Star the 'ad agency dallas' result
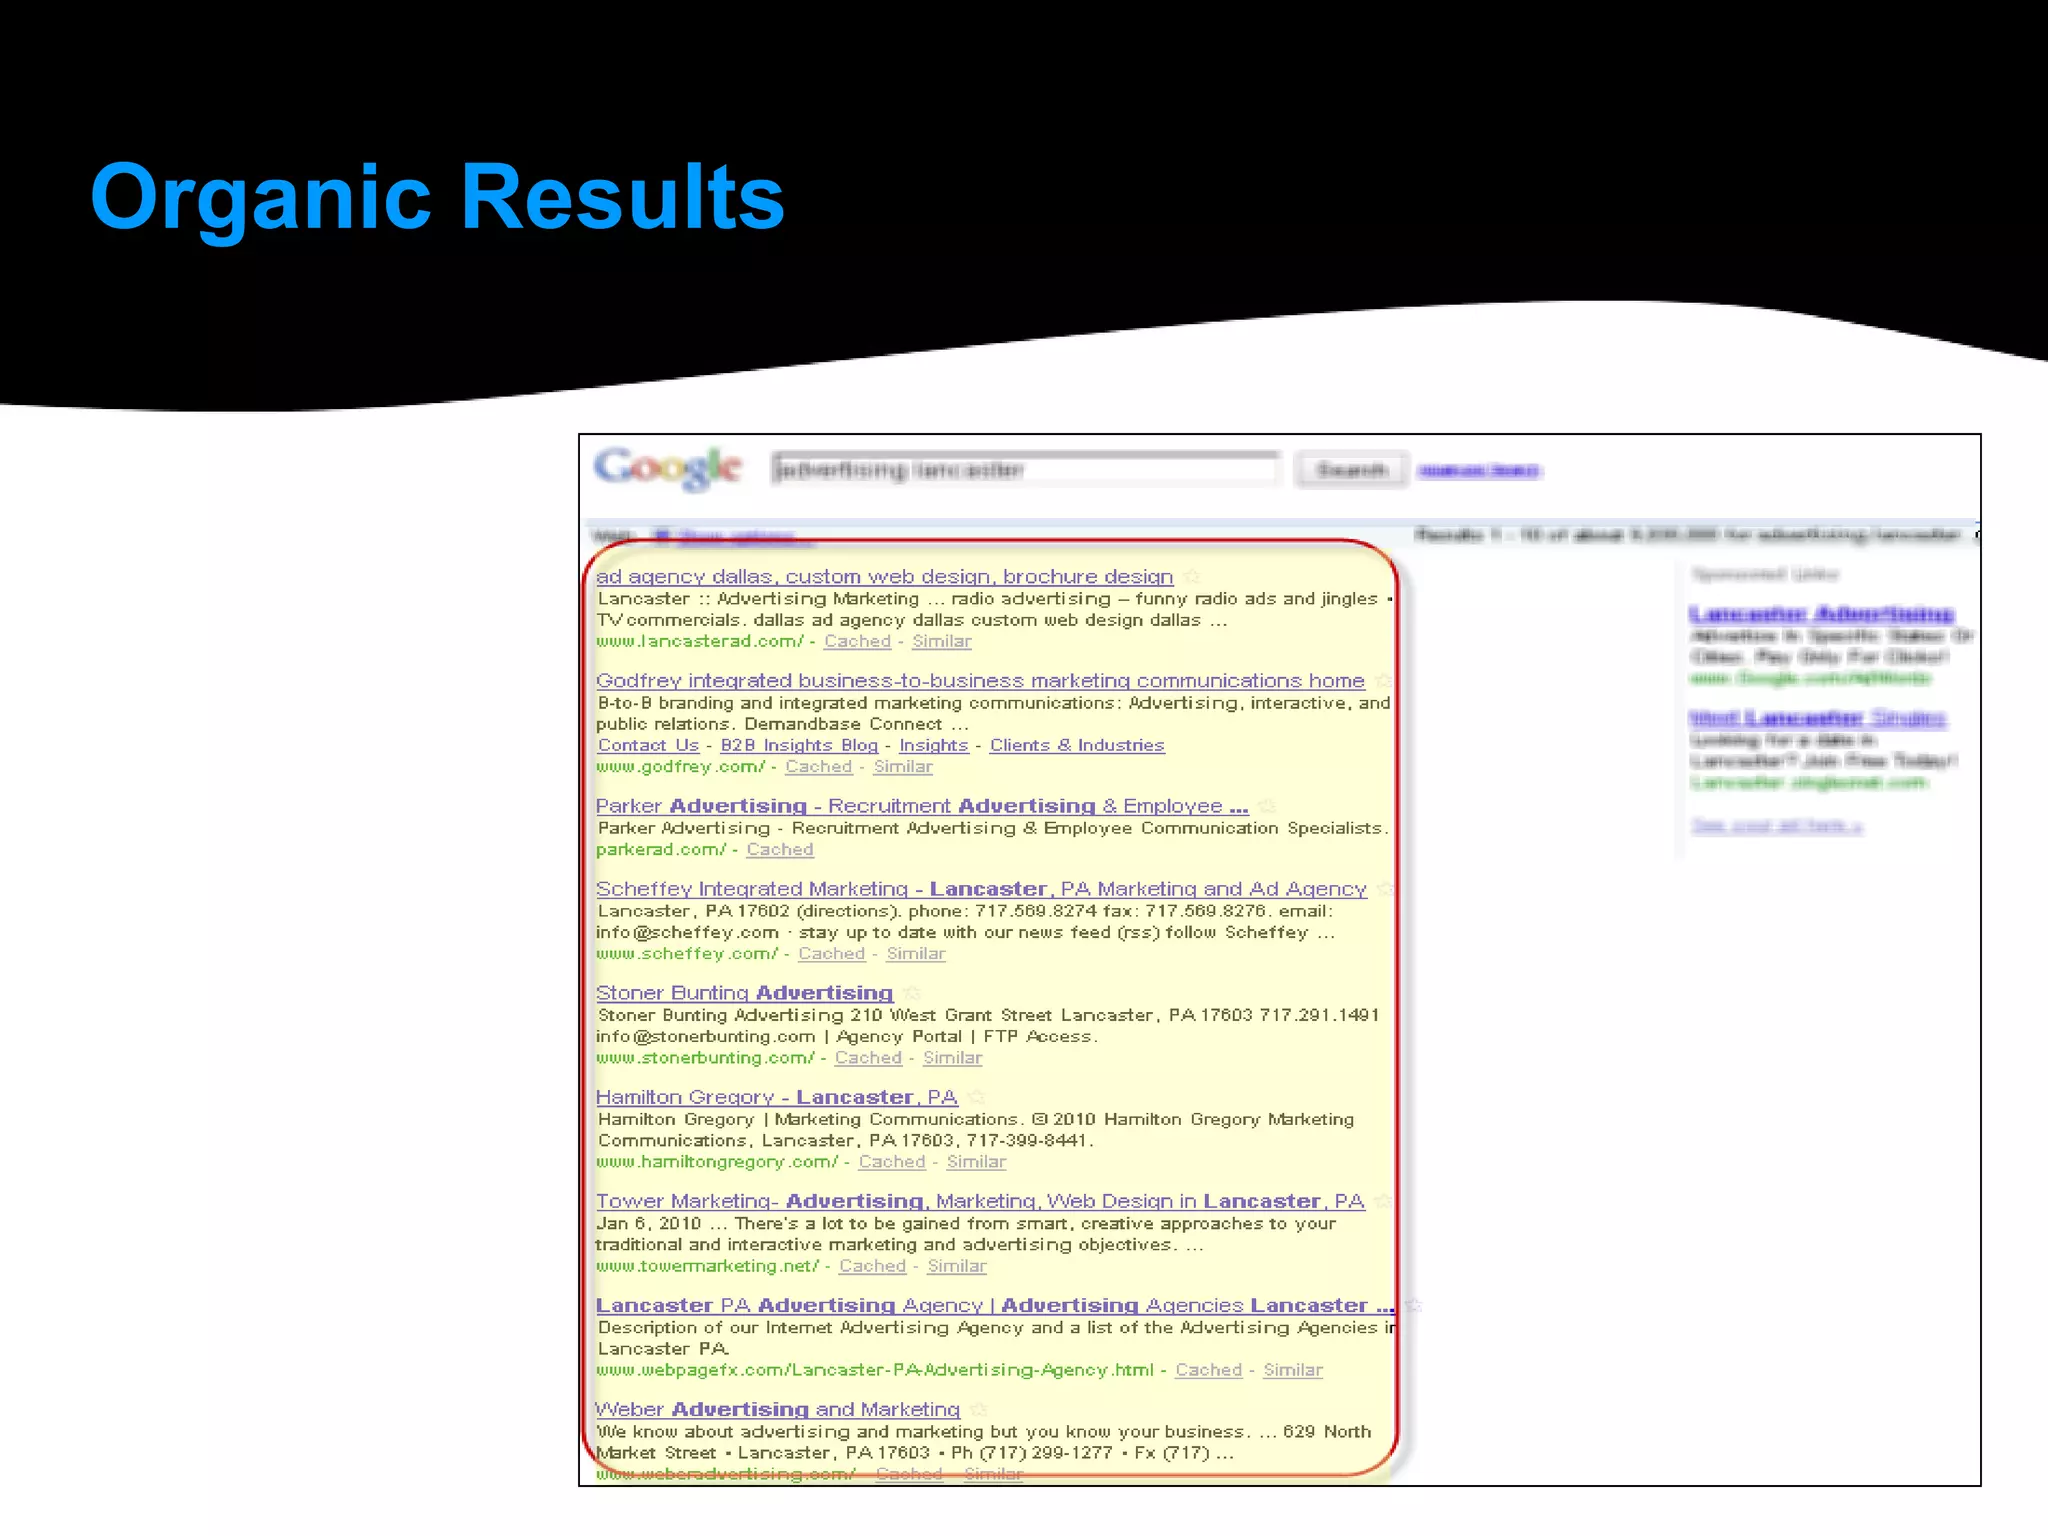The width and height of the screenshot is (2048, 1536). pos(1191,577)
